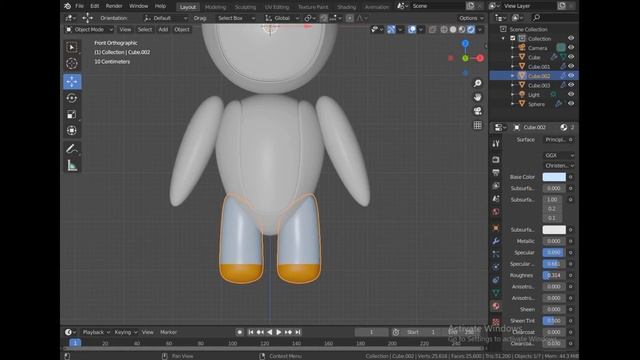
Task: Open the World properties tab icon
Action: (x=496, y=211)
